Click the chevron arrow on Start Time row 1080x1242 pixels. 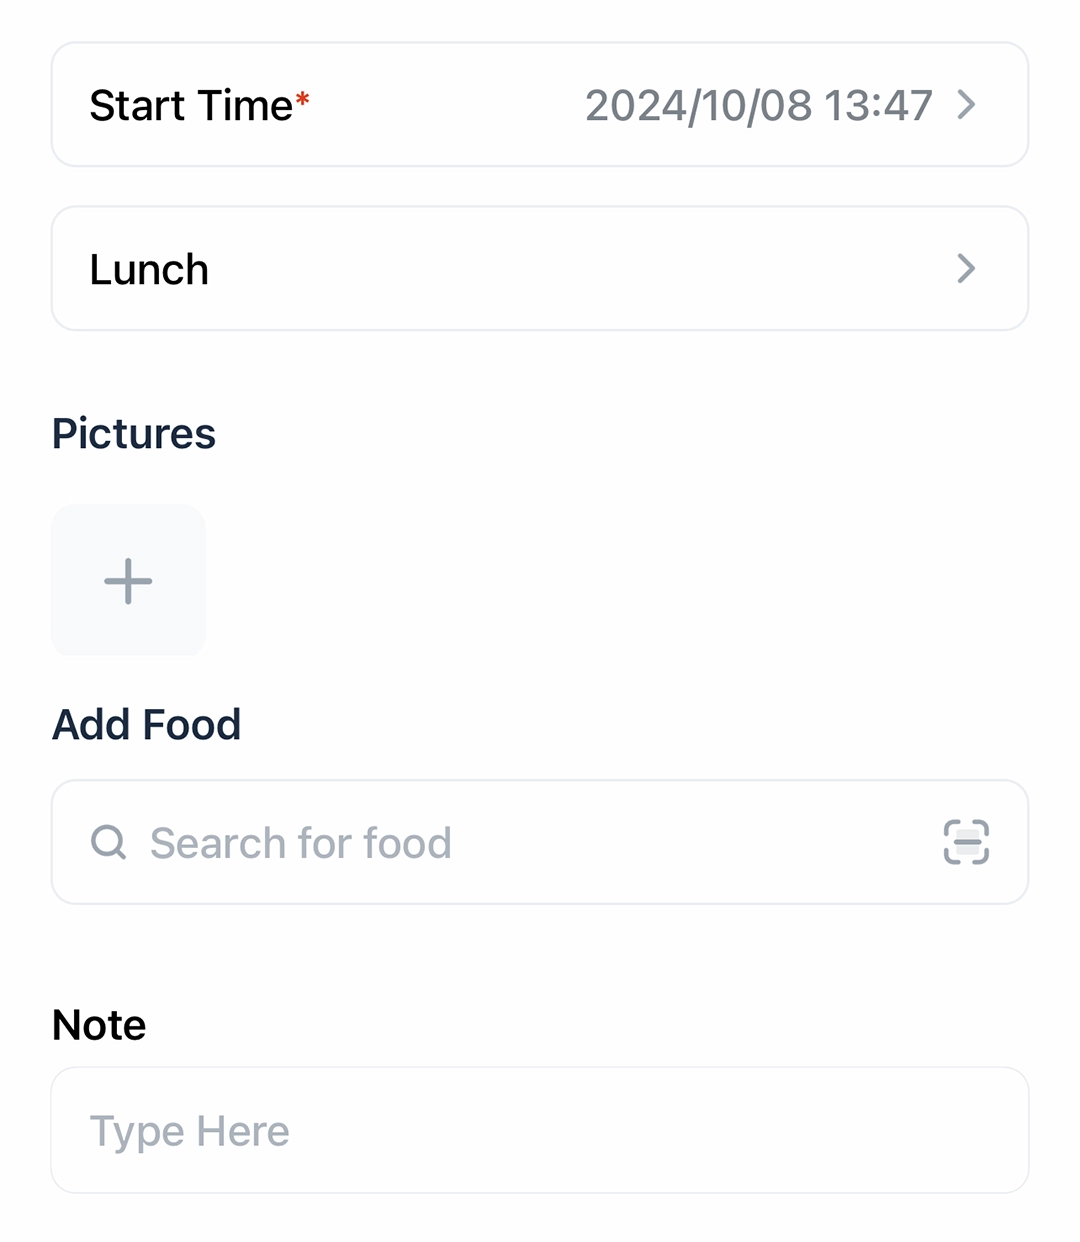coord(966,104)
